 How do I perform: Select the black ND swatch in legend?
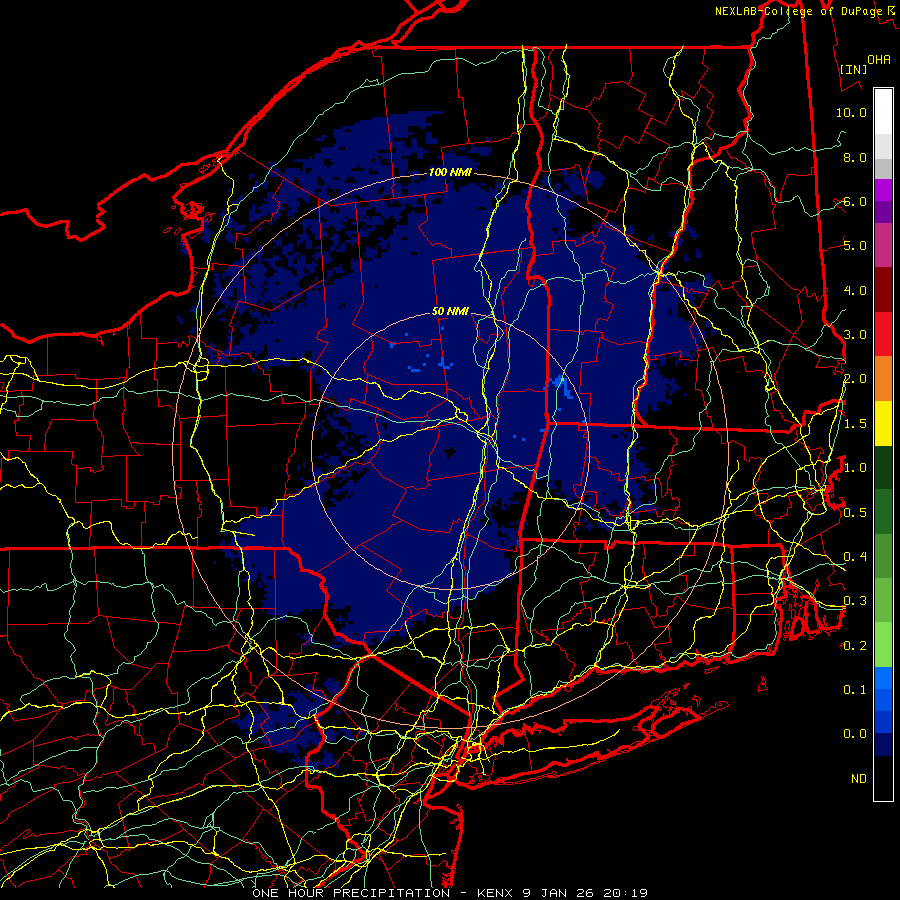tap(883, 778)
